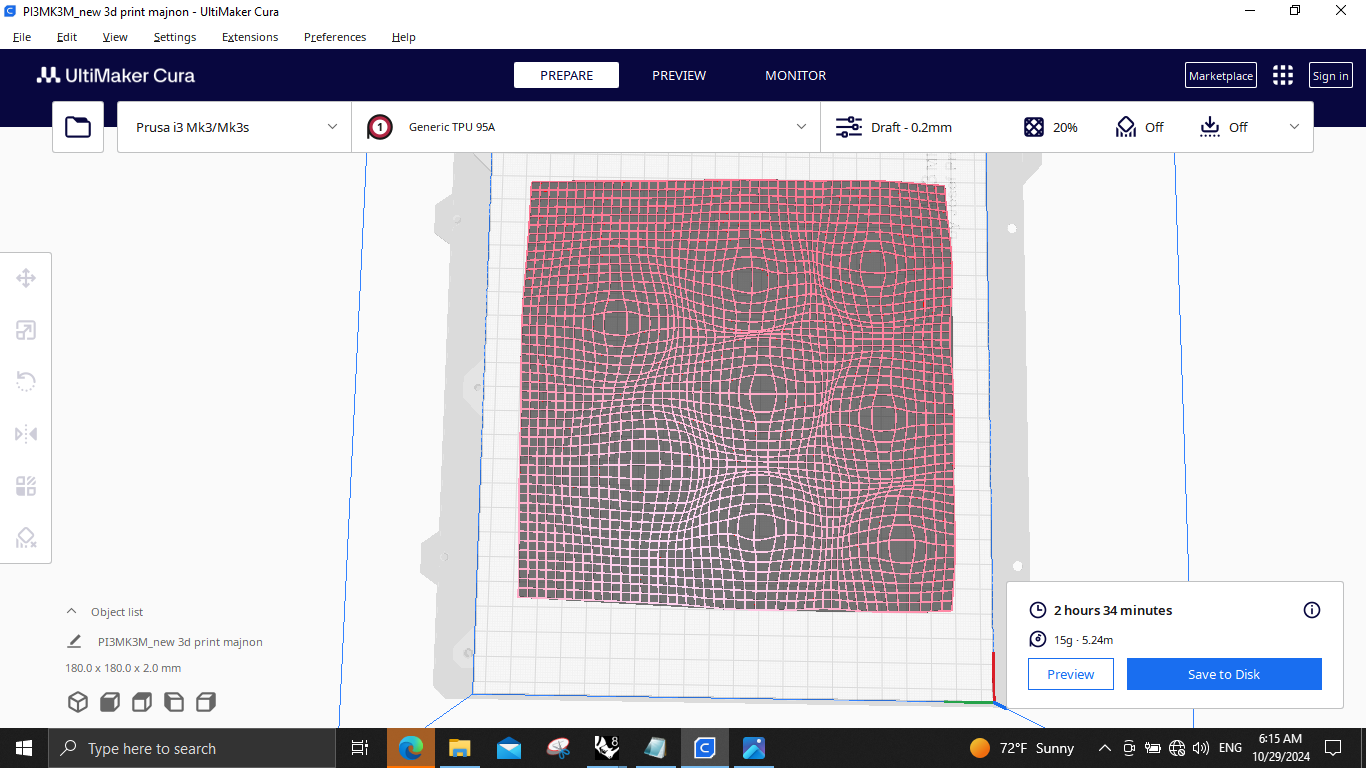The image size is (1366, 768).
Task: Open file with the folder icon
Action: (x=78, y=127)
